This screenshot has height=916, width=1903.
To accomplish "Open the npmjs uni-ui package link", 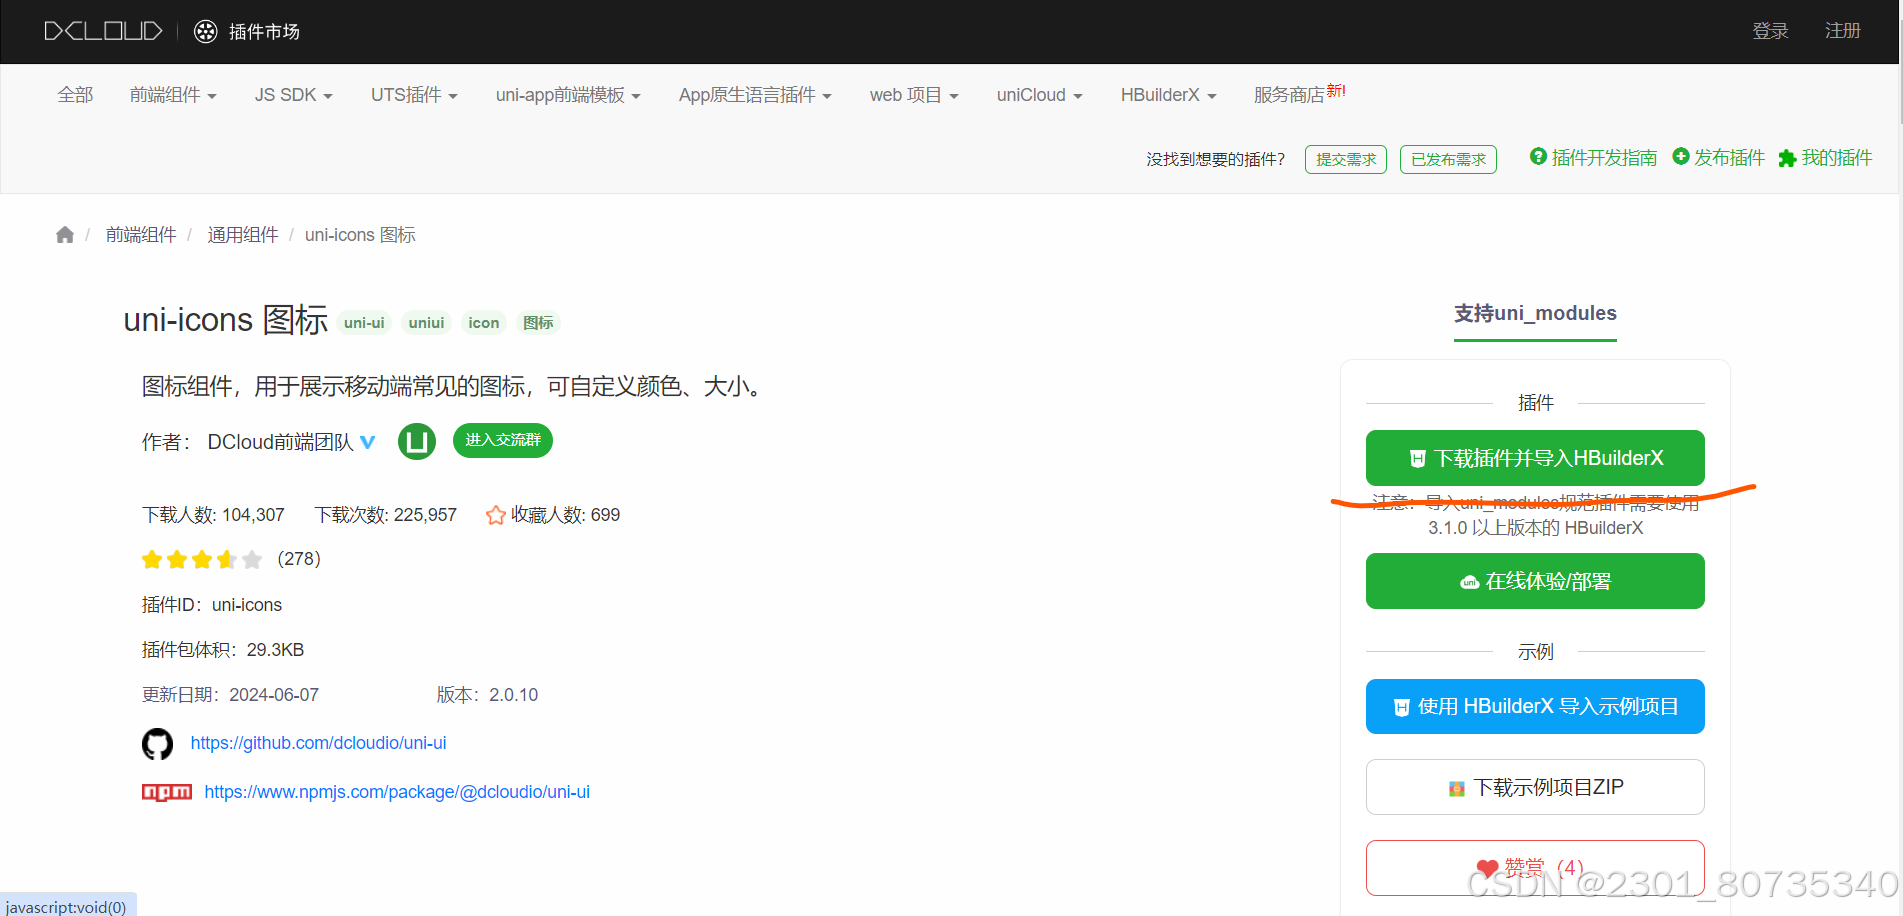I will [x=397, y=792].
